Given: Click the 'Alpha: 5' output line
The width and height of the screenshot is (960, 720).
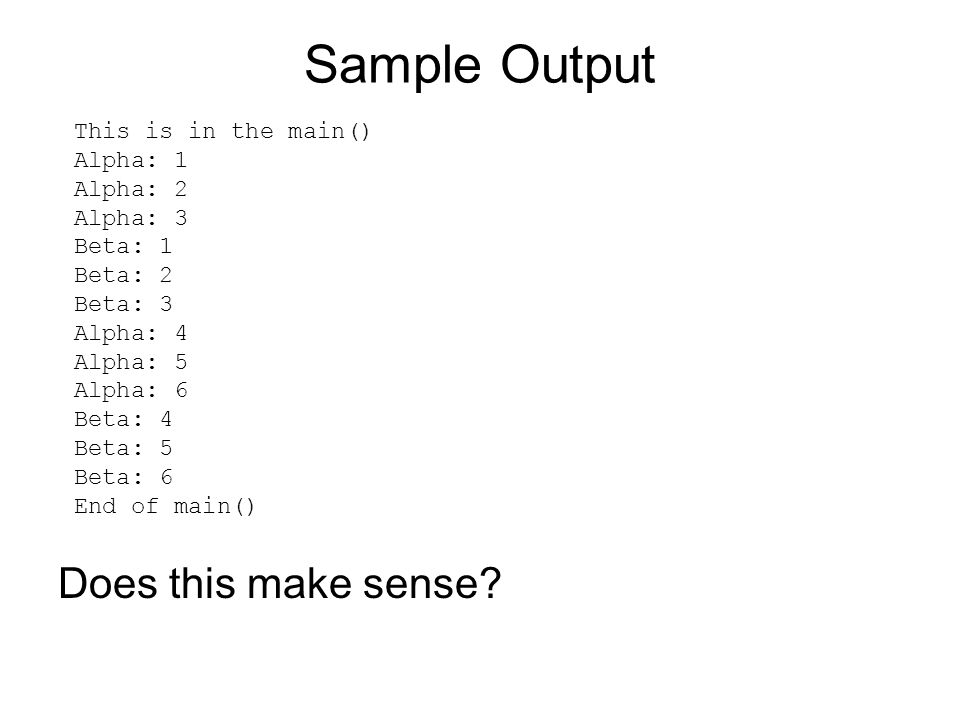Looking at the screenshot, I should 130,362.
